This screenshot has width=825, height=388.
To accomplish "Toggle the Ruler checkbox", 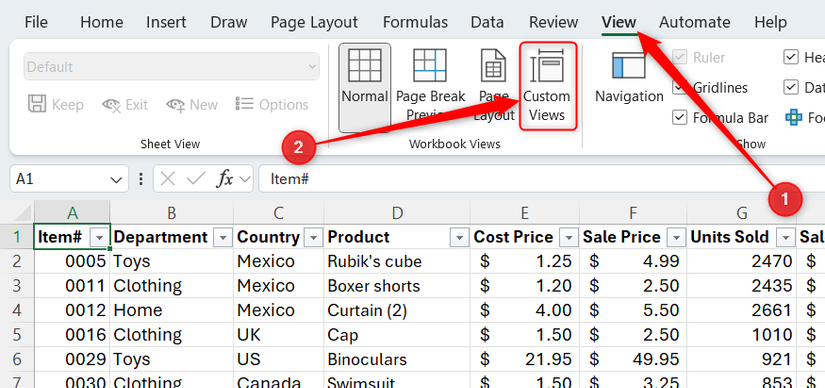I will click(x=680, y=57).
